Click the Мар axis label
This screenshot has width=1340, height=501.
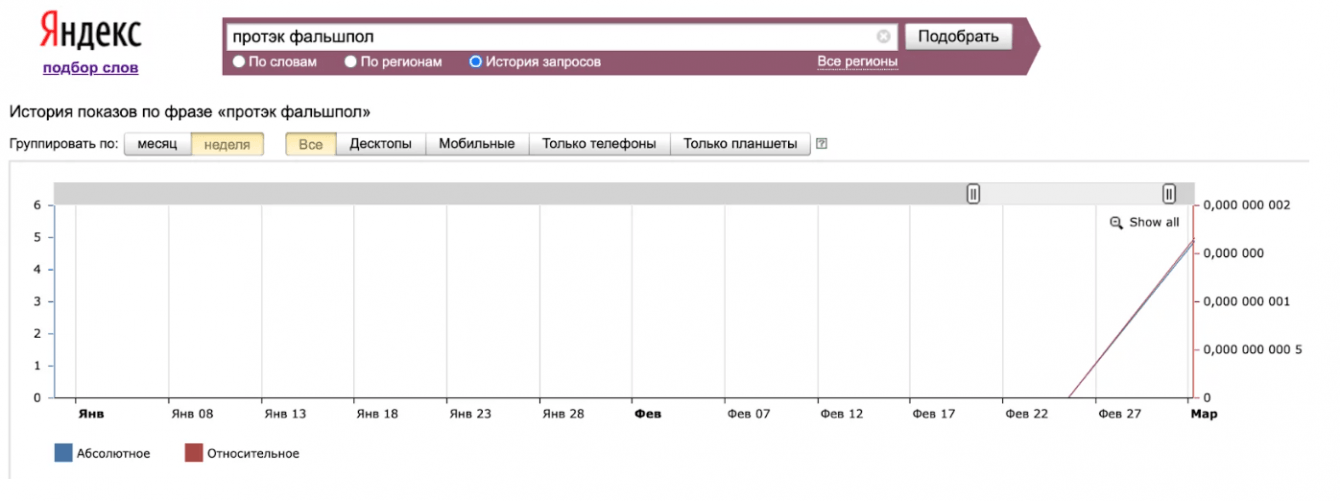(1204, 413)
